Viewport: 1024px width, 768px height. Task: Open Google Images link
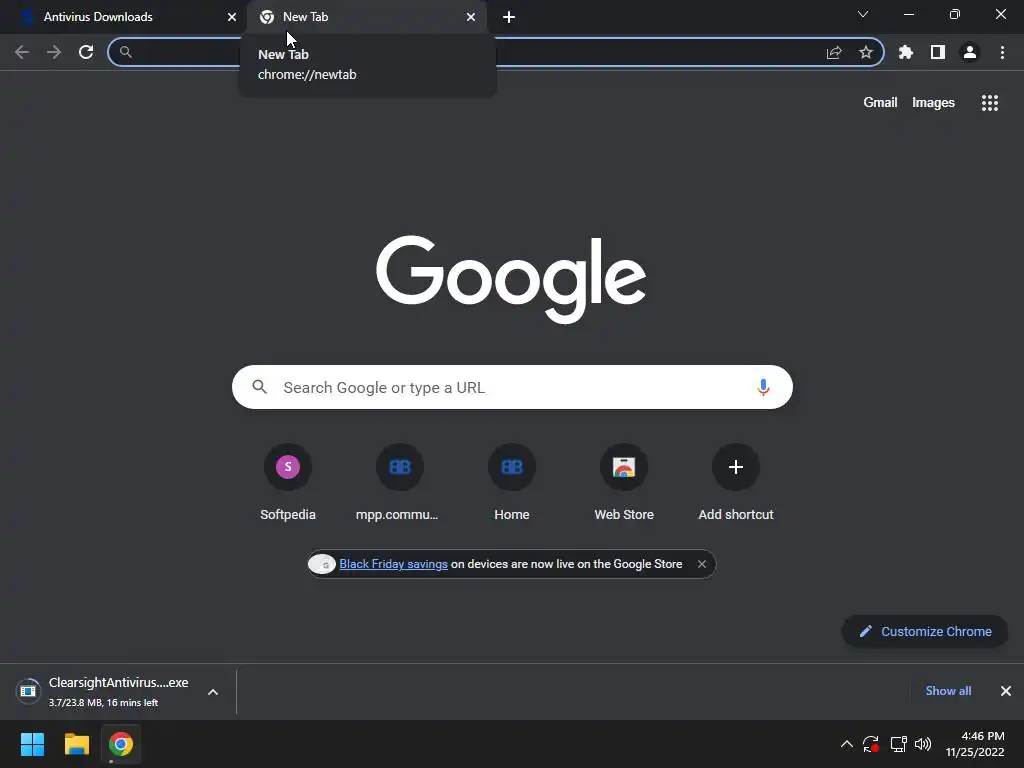(933, 103)
